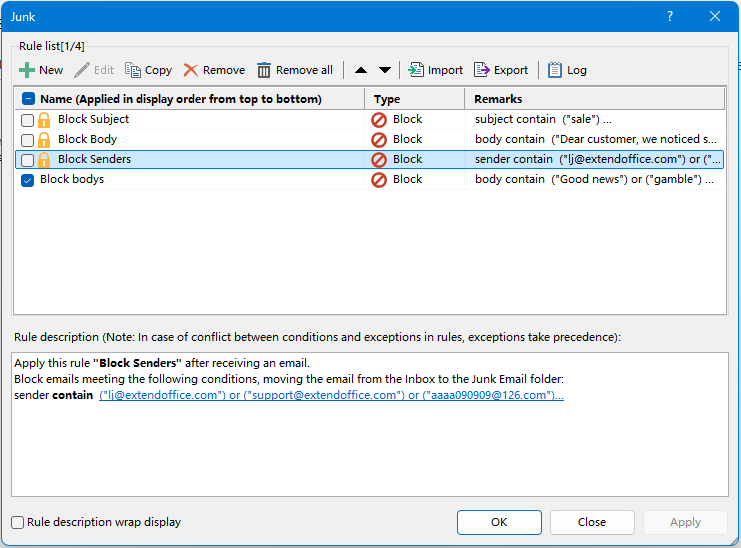Click the Remove all trash icon
741x548 pixels.
tap(264, 70)
